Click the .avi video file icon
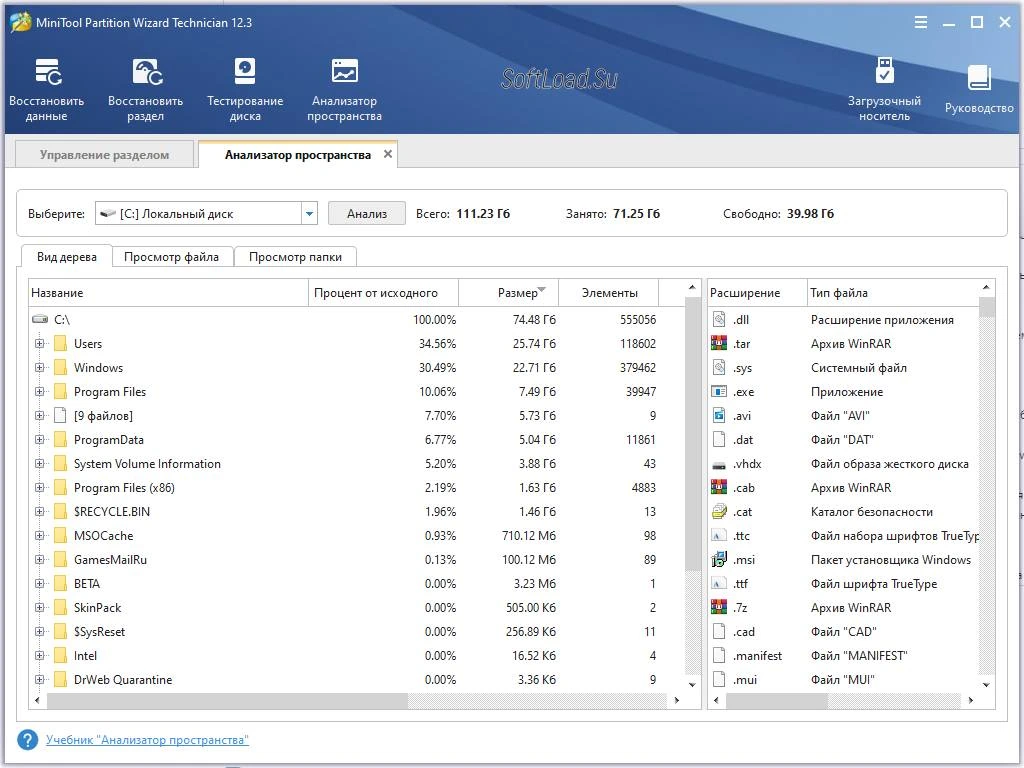The height and width of the screenshot is (768, 1024). click(x=719, y=415)
